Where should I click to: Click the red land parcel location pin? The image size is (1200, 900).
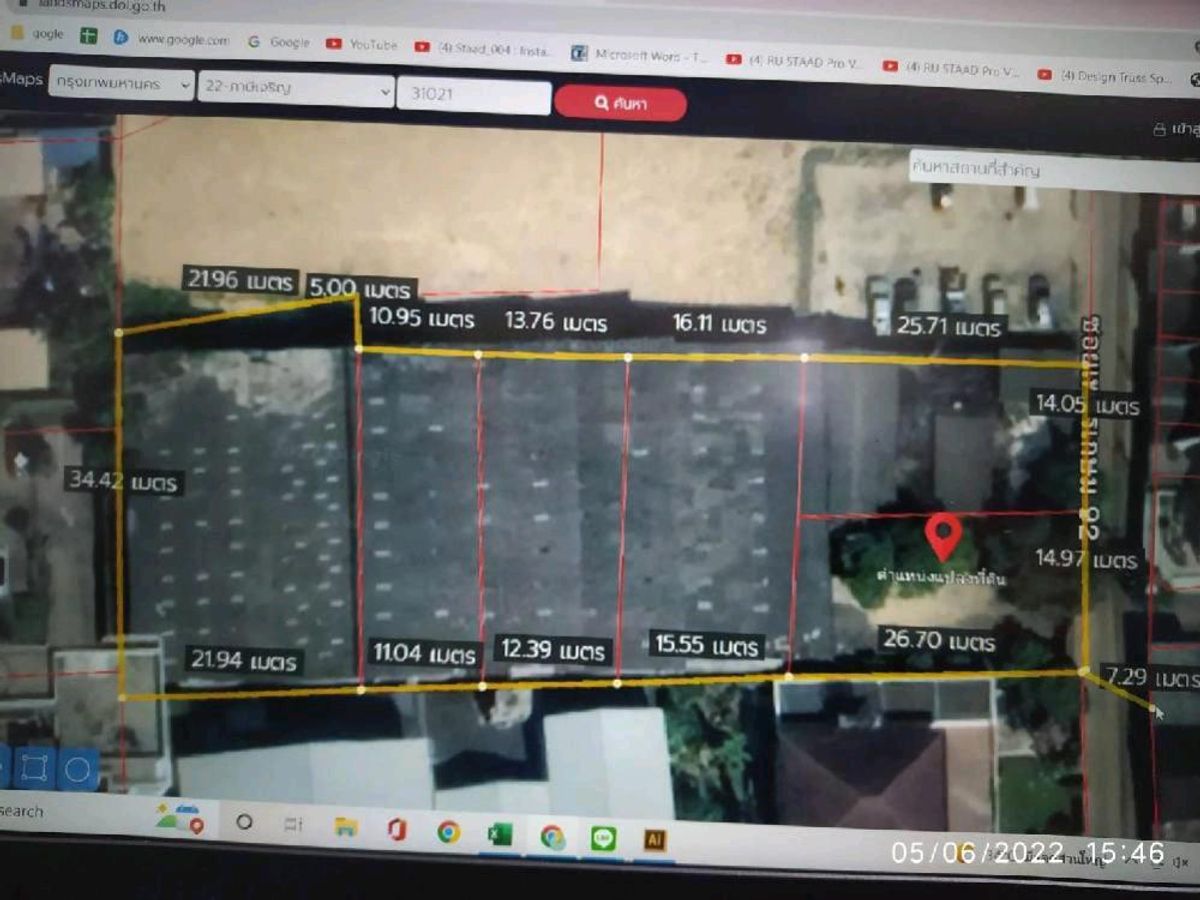[x=942, y=537]
